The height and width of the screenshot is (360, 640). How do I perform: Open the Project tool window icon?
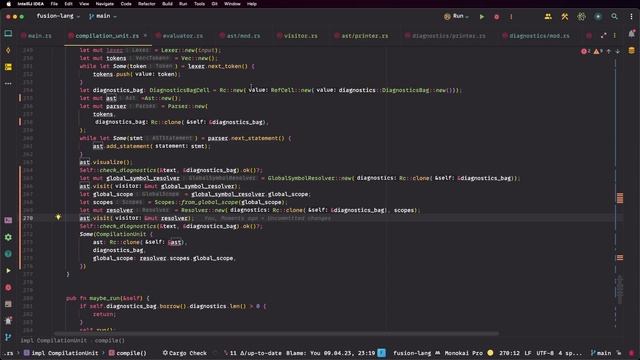8,33
